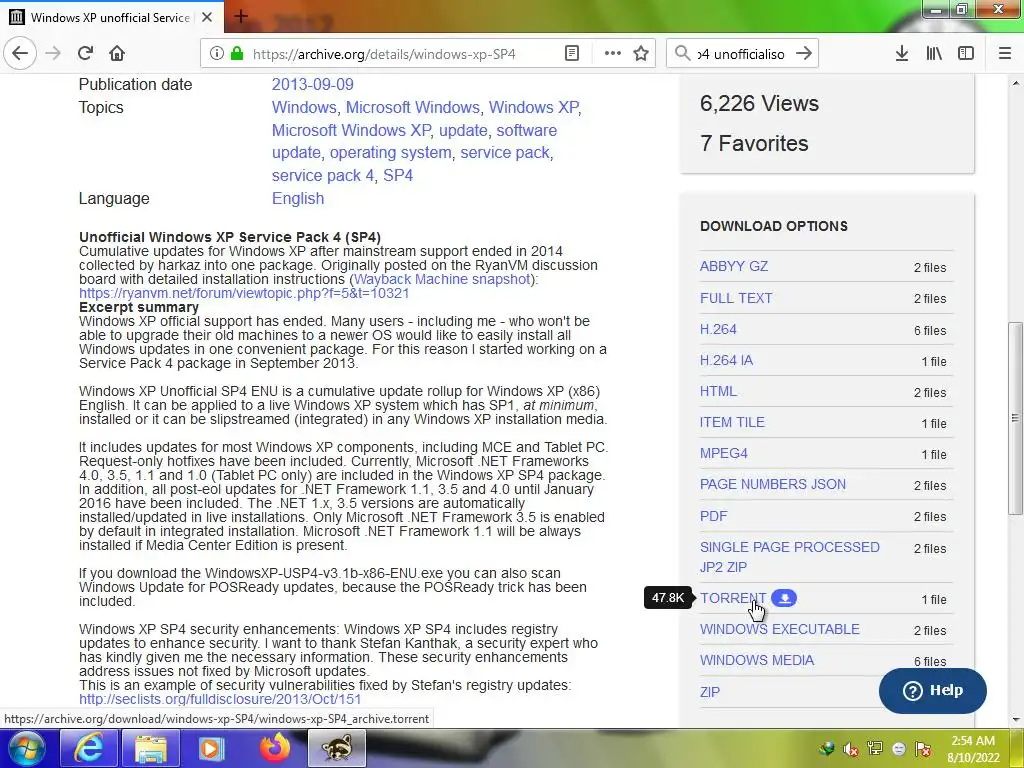Open a new tab with the plus button
The image size is (1024, 768).
240,16
